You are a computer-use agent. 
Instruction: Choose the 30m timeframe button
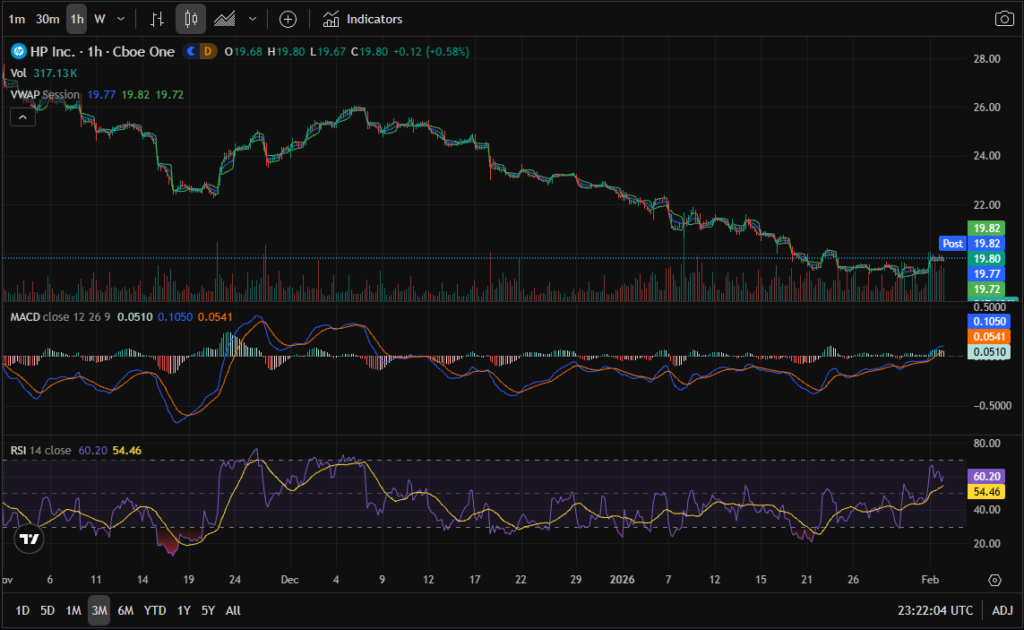point(47,19)
